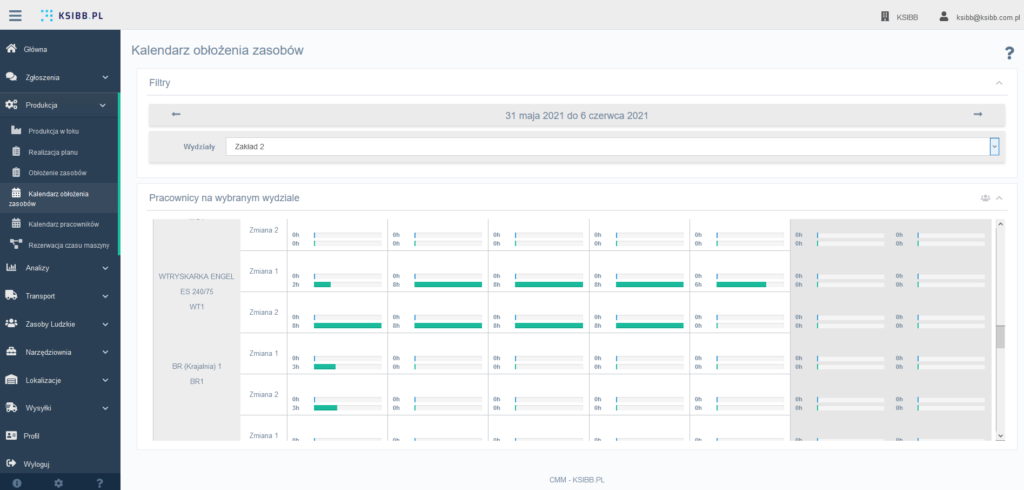This screenshot has width=1024, height=490.
Task: Advance to next week with right arrow
Action: click(x=977, y=115)
